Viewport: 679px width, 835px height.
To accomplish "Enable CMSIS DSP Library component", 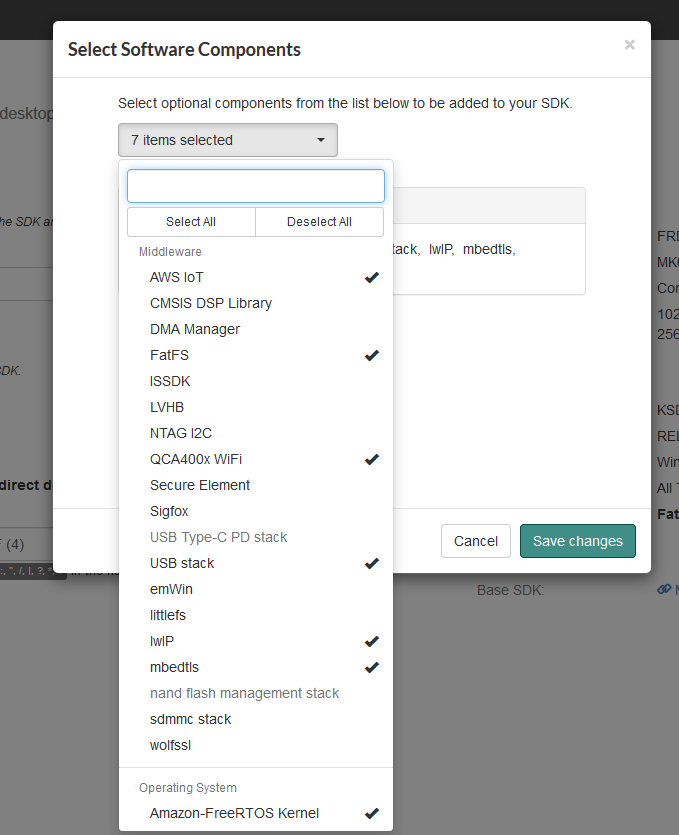I will coord(211,303).
